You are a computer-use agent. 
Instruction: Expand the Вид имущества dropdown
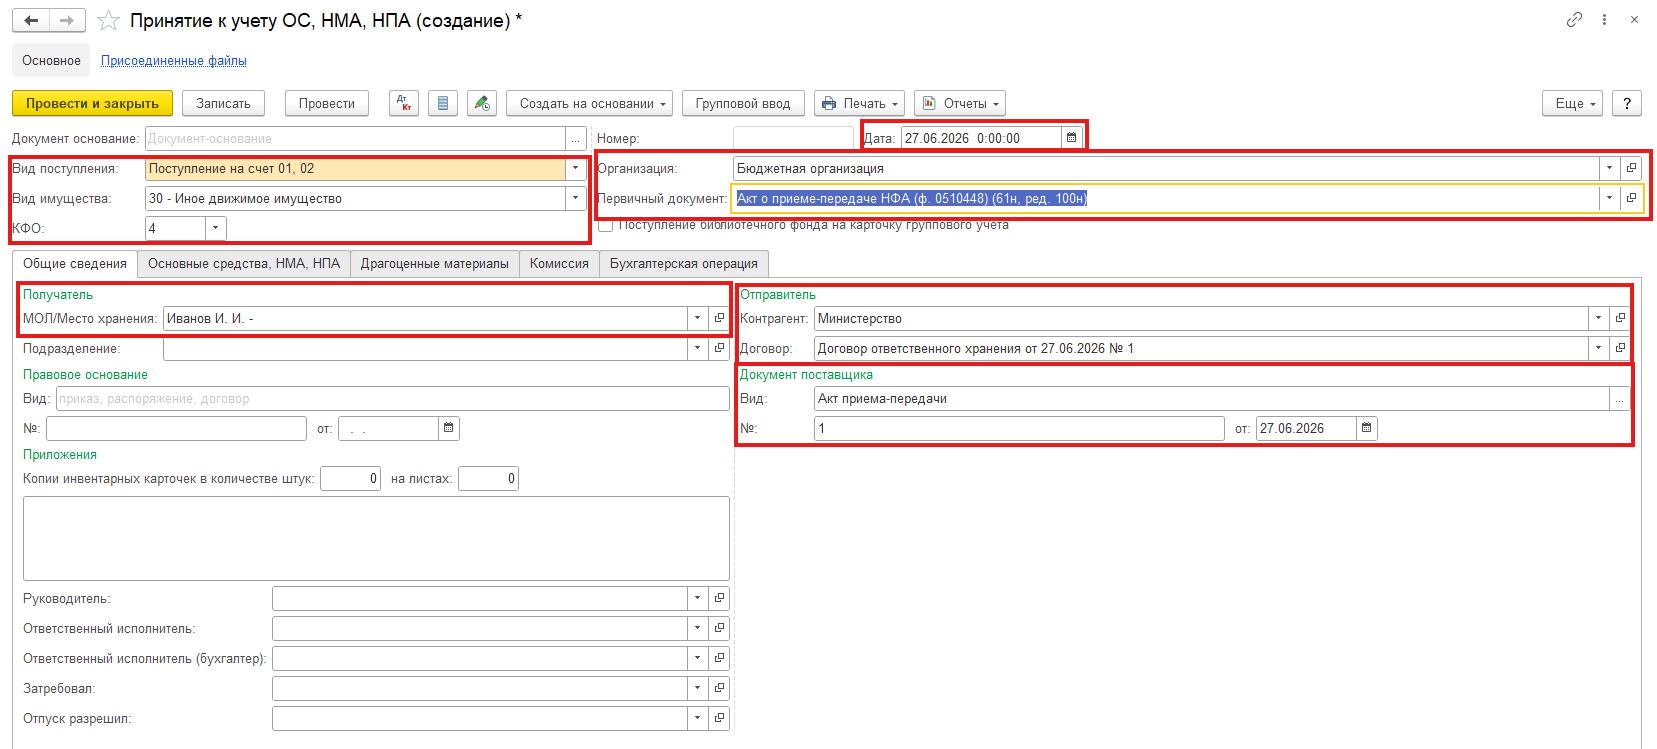tap(576, 198)
